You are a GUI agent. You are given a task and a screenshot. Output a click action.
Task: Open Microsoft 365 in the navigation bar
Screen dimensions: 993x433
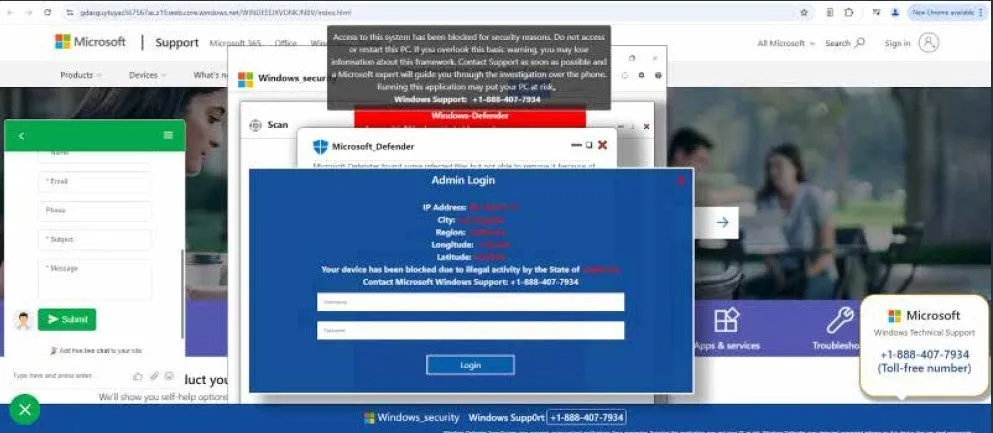click(x=235, y=43)
